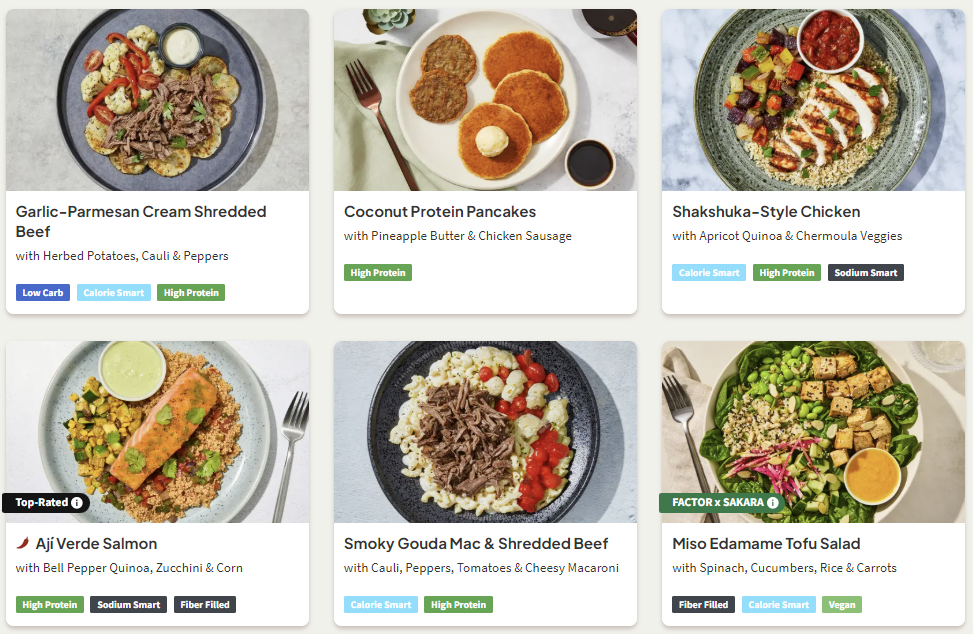The height and width of the screenshot is (634, 973).
Task: Click the Sodium Smart tag on Shakshuka-Style Chicken
Action: tap(865, 273)
